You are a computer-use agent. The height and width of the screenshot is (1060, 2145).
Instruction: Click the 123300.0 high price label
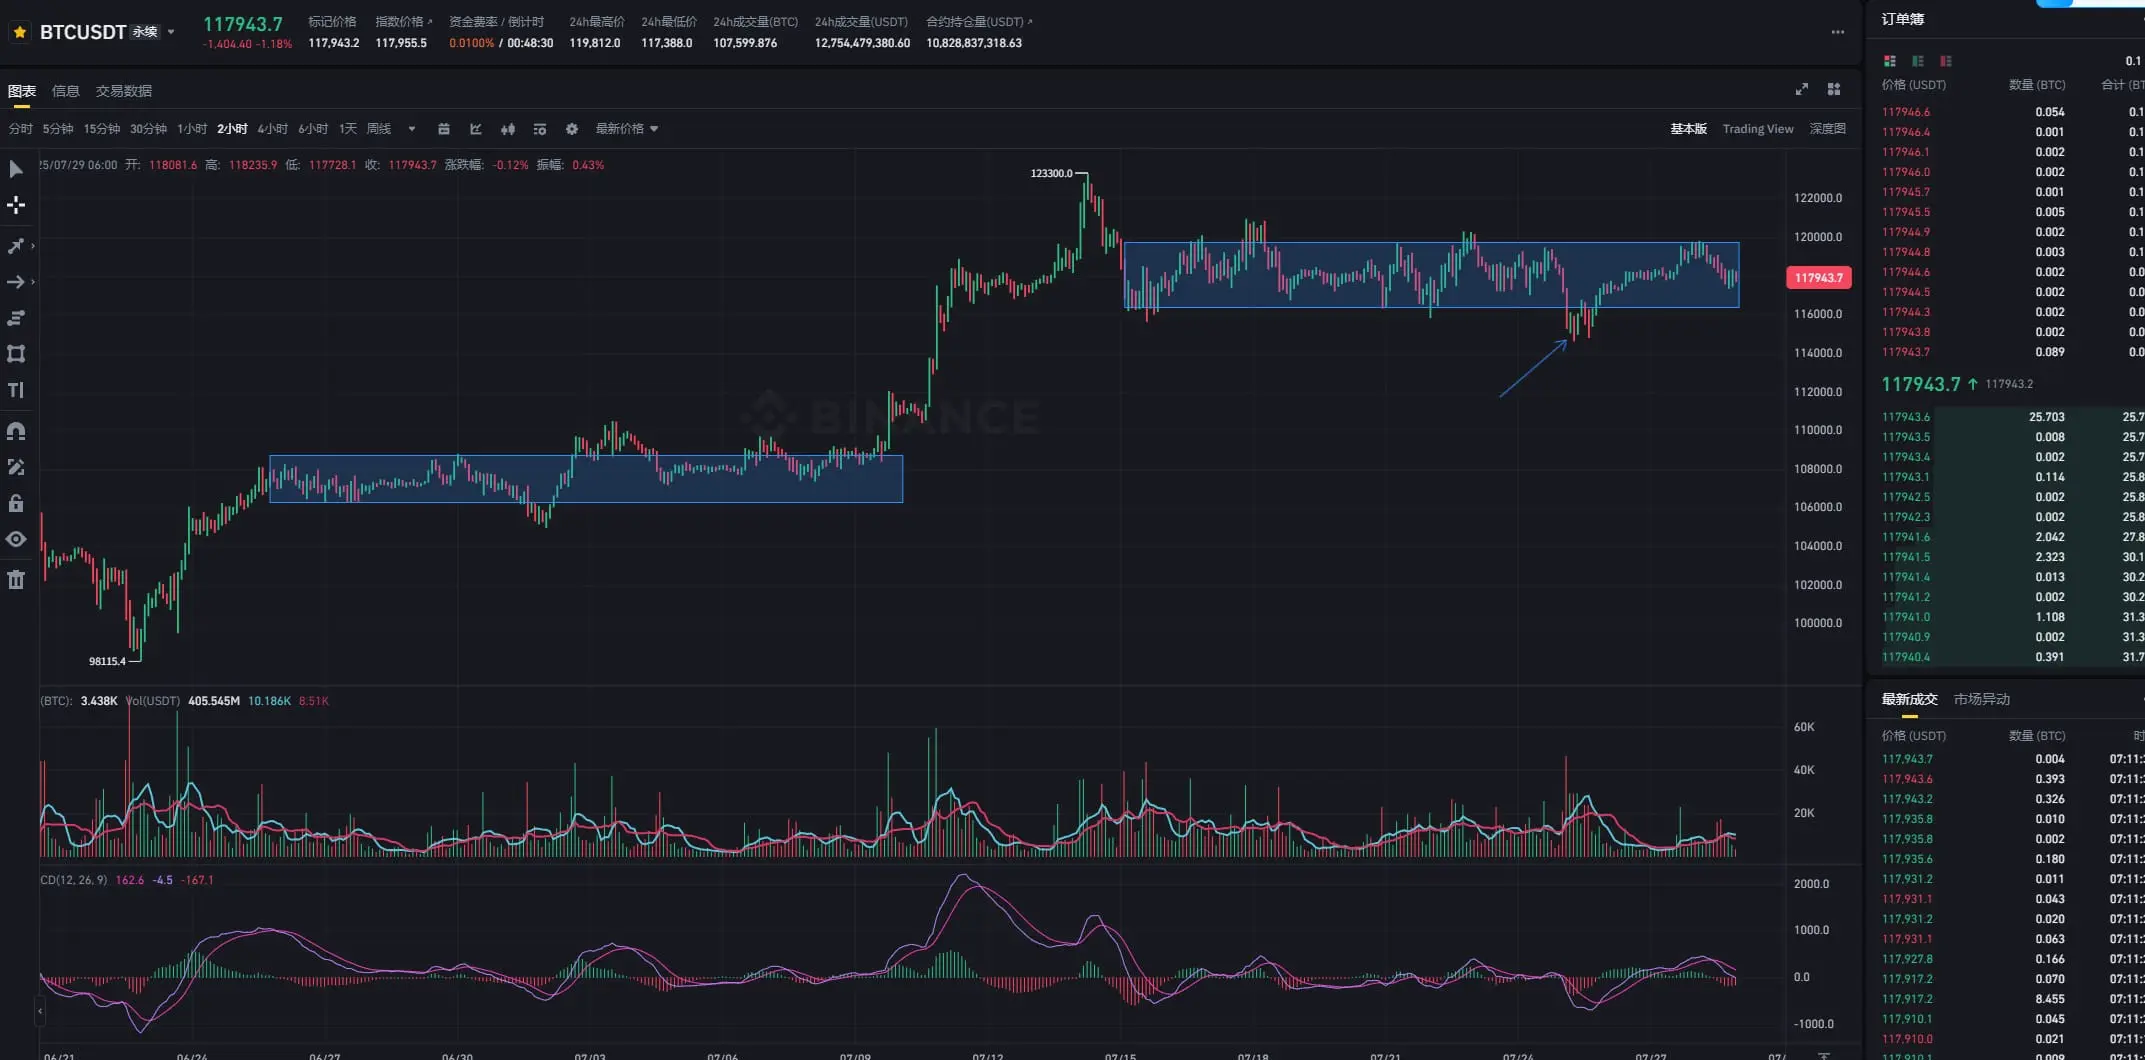[x=1051, y=173]
